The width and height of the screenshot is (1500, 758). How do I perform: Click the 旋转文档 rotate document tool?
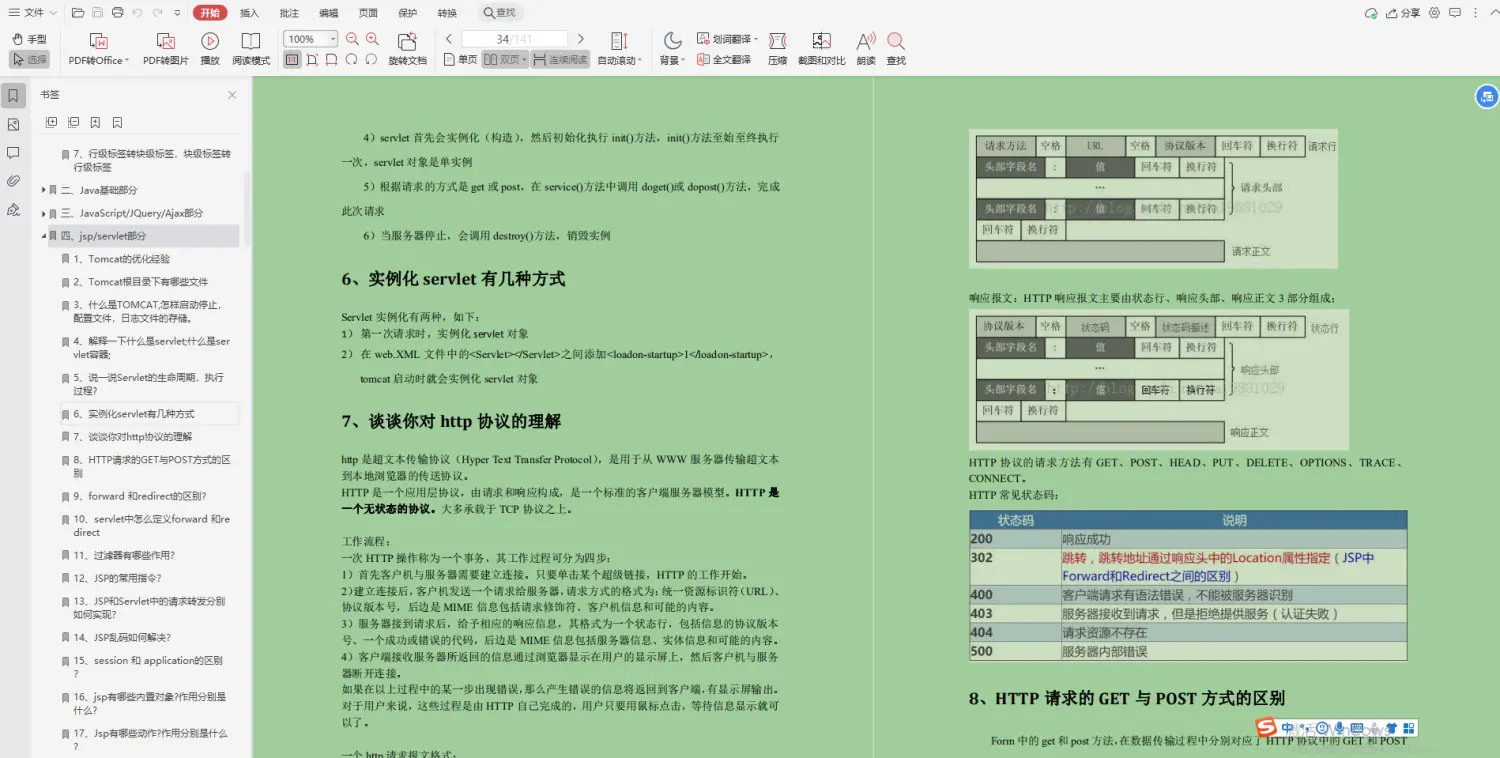pos(407,48)
